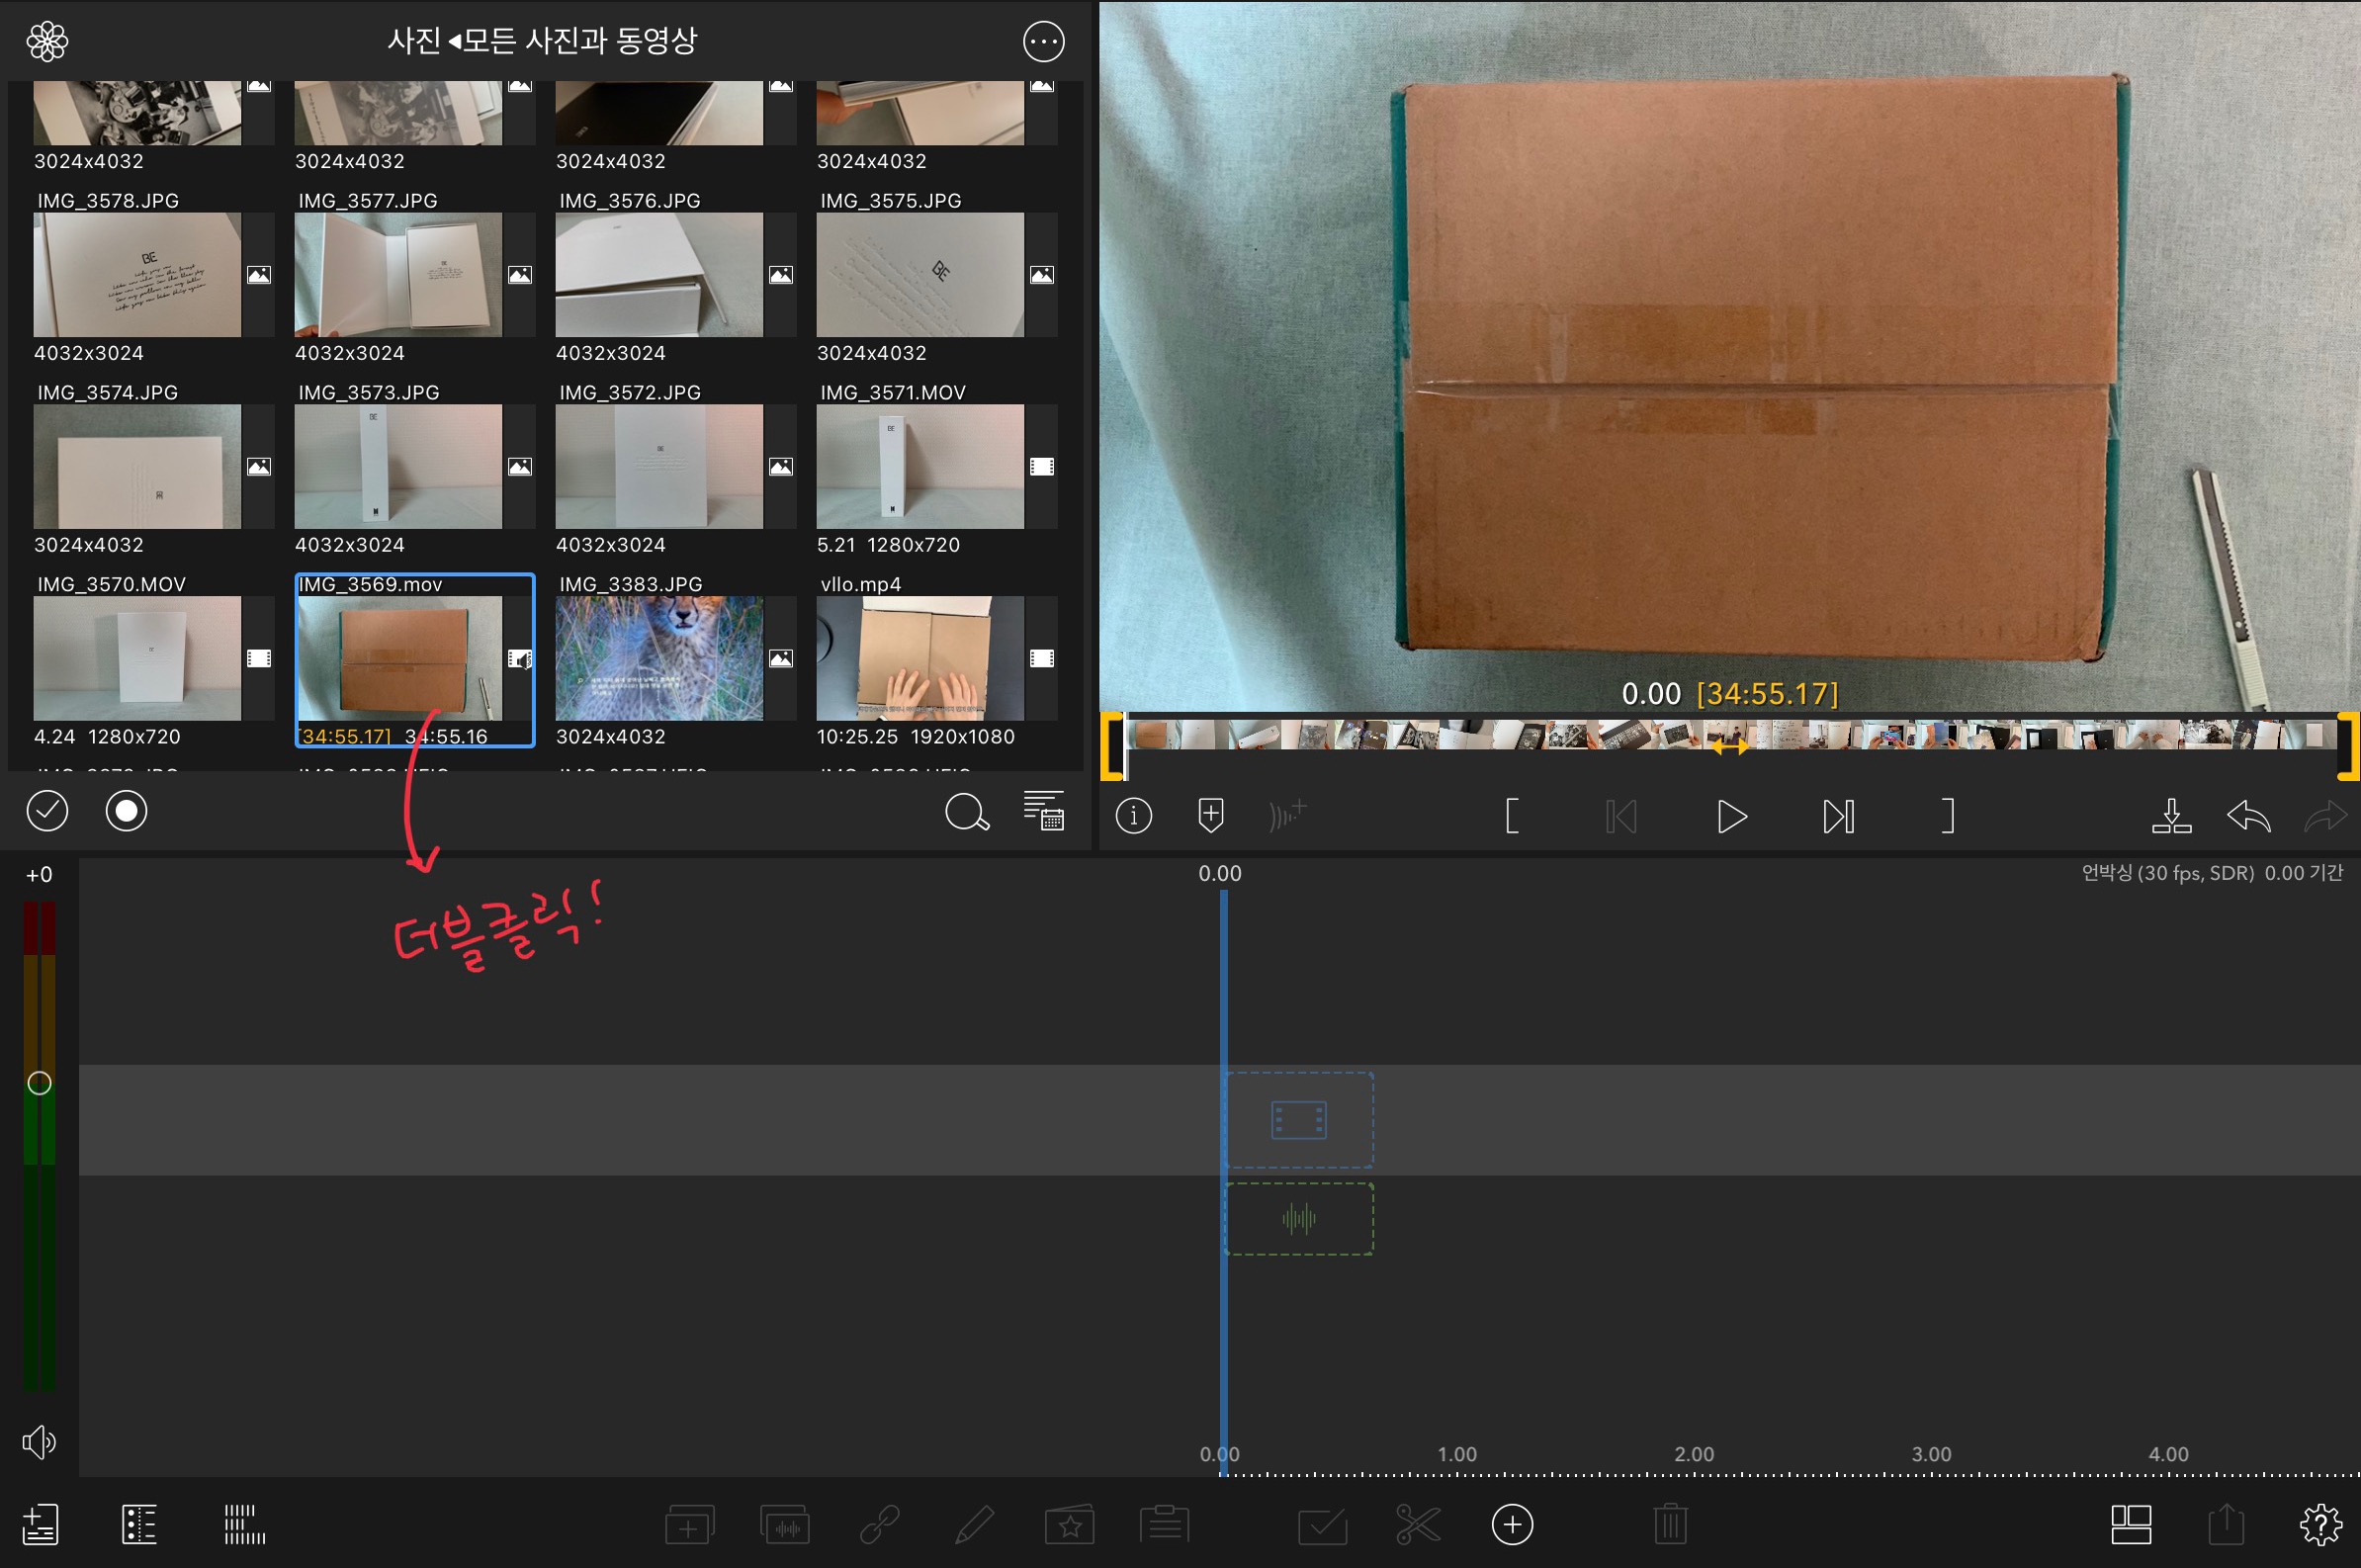Click the insert clip download icon
This screenshot has width=2361, height=1568.
[2171, 816]
